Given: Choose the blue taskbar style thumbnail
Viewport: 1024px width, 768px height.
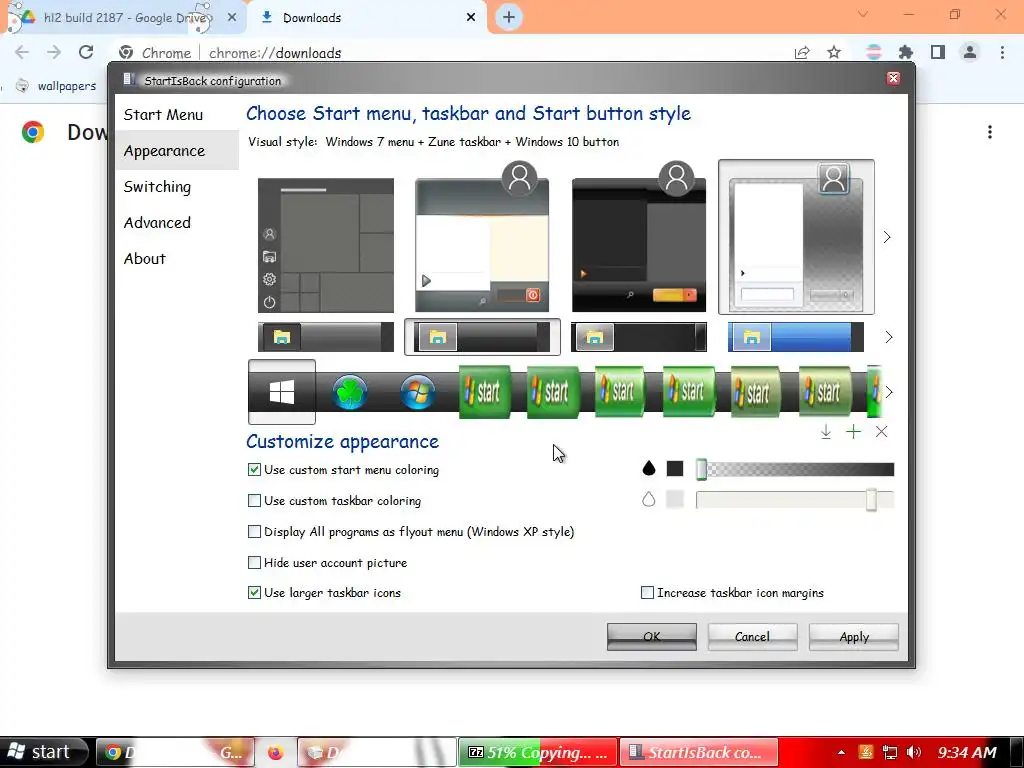Looking at the screenshot, I should [795, 337].
